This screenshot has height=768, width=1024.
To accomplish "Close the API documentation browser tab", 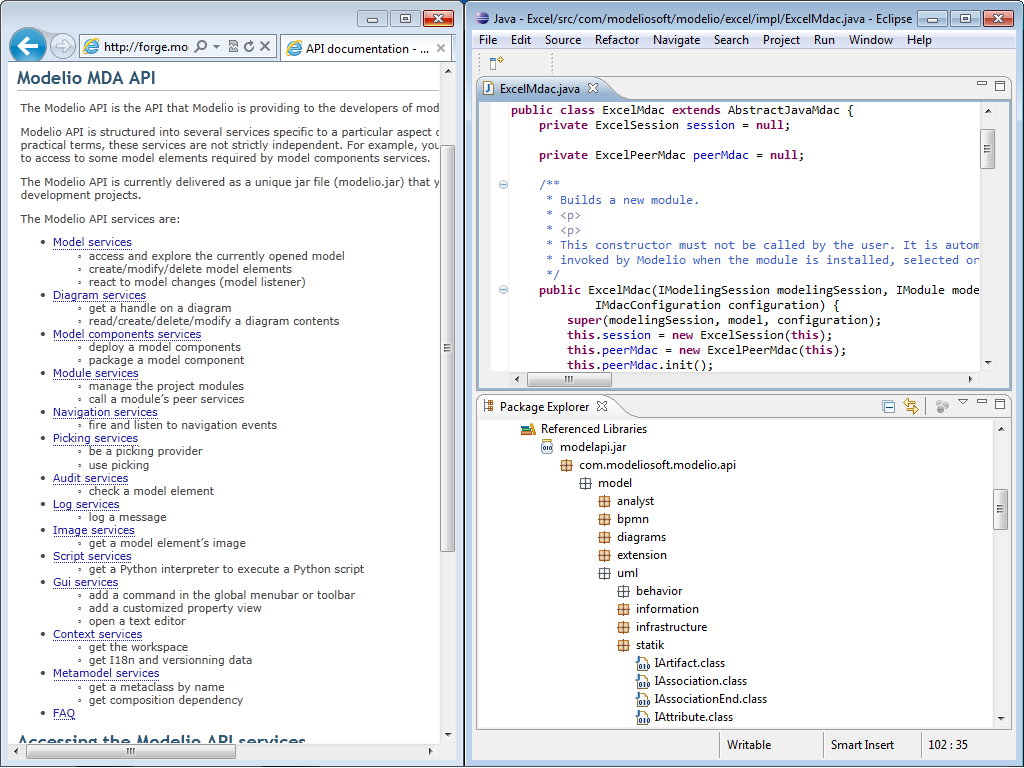I will coord(441,48).
